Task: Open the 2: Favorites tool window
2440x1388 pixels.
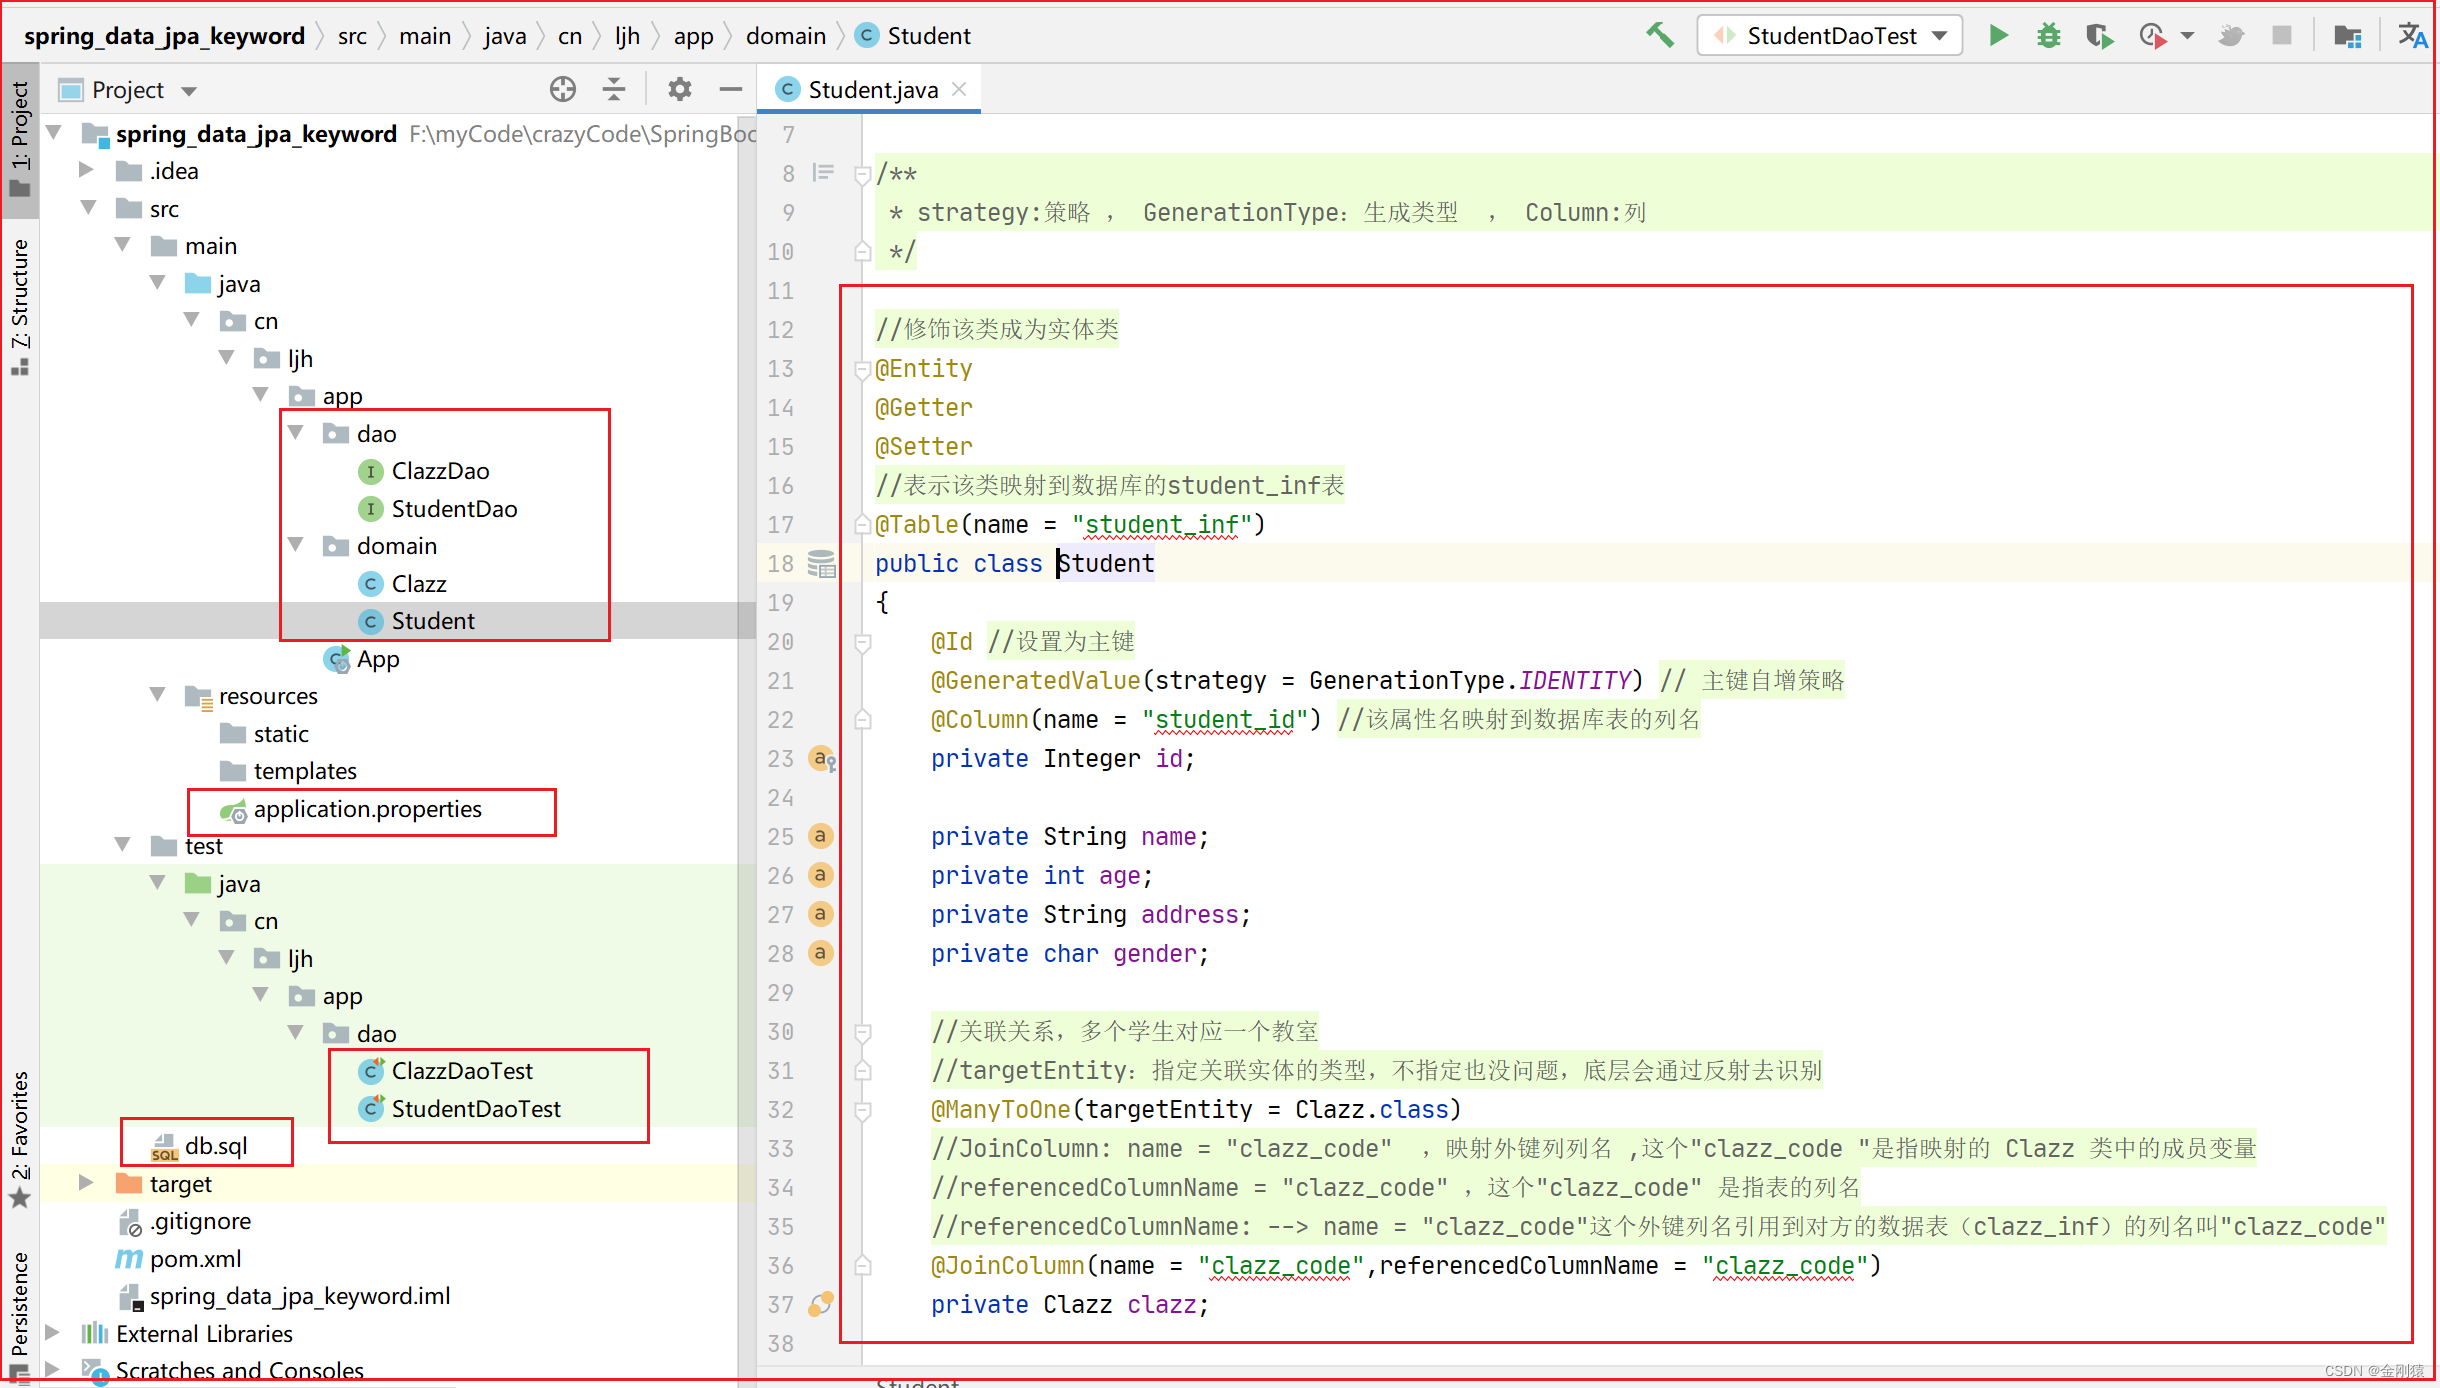Action: click(x=20, y=1140)
